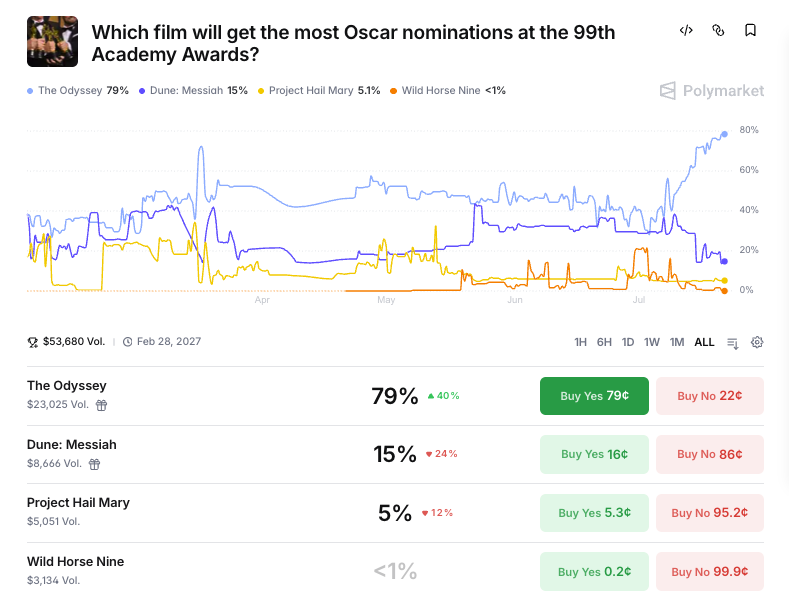Click gift icon next to The Odyssey volume
The height and width of the screenshot is (600, 789).
click(x=102, y=405)
